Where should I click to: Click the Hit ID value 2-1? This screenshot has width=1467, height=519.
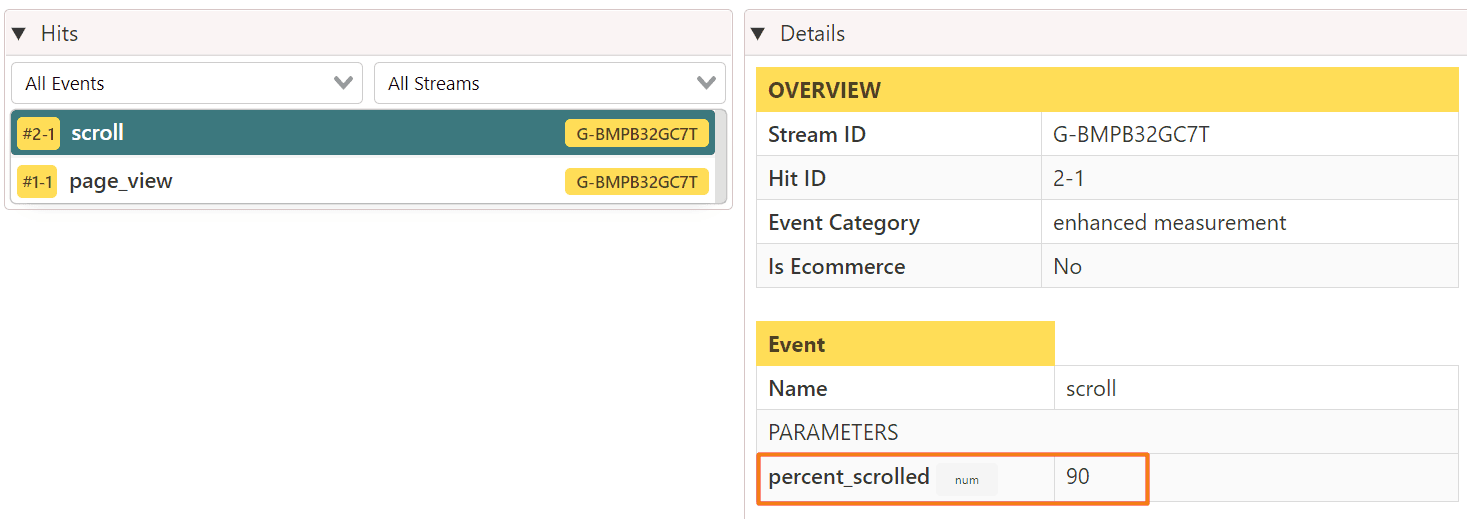1069,178
